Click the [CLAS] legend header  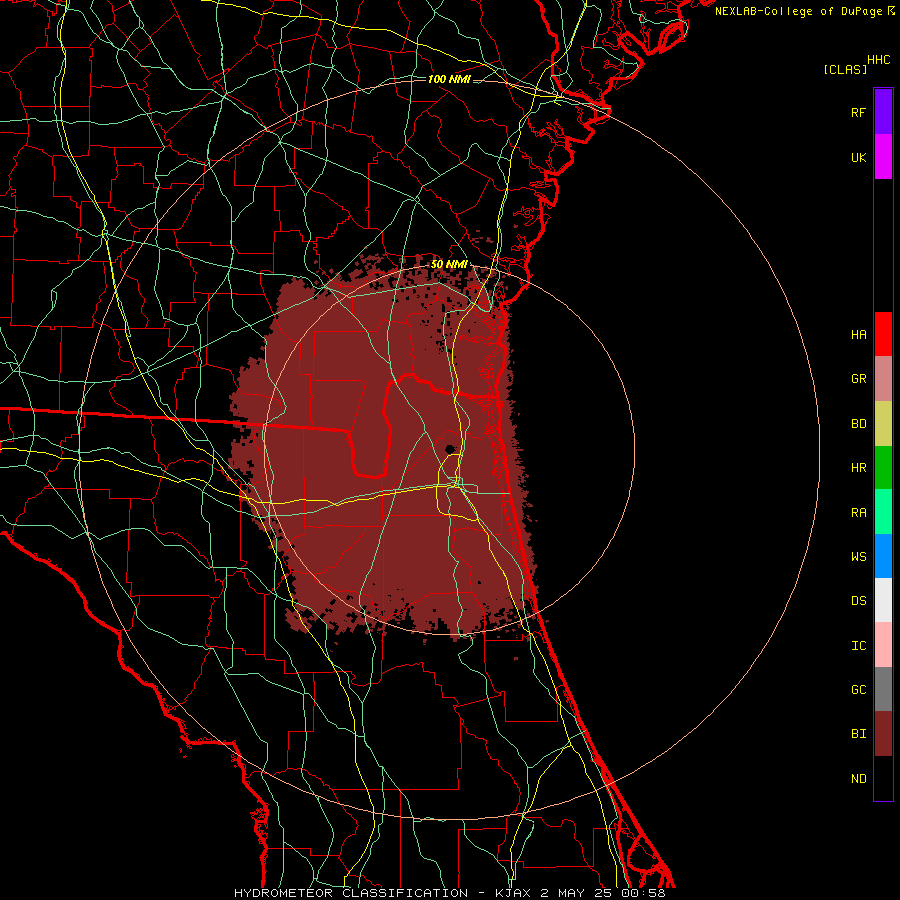pos(845,69)
